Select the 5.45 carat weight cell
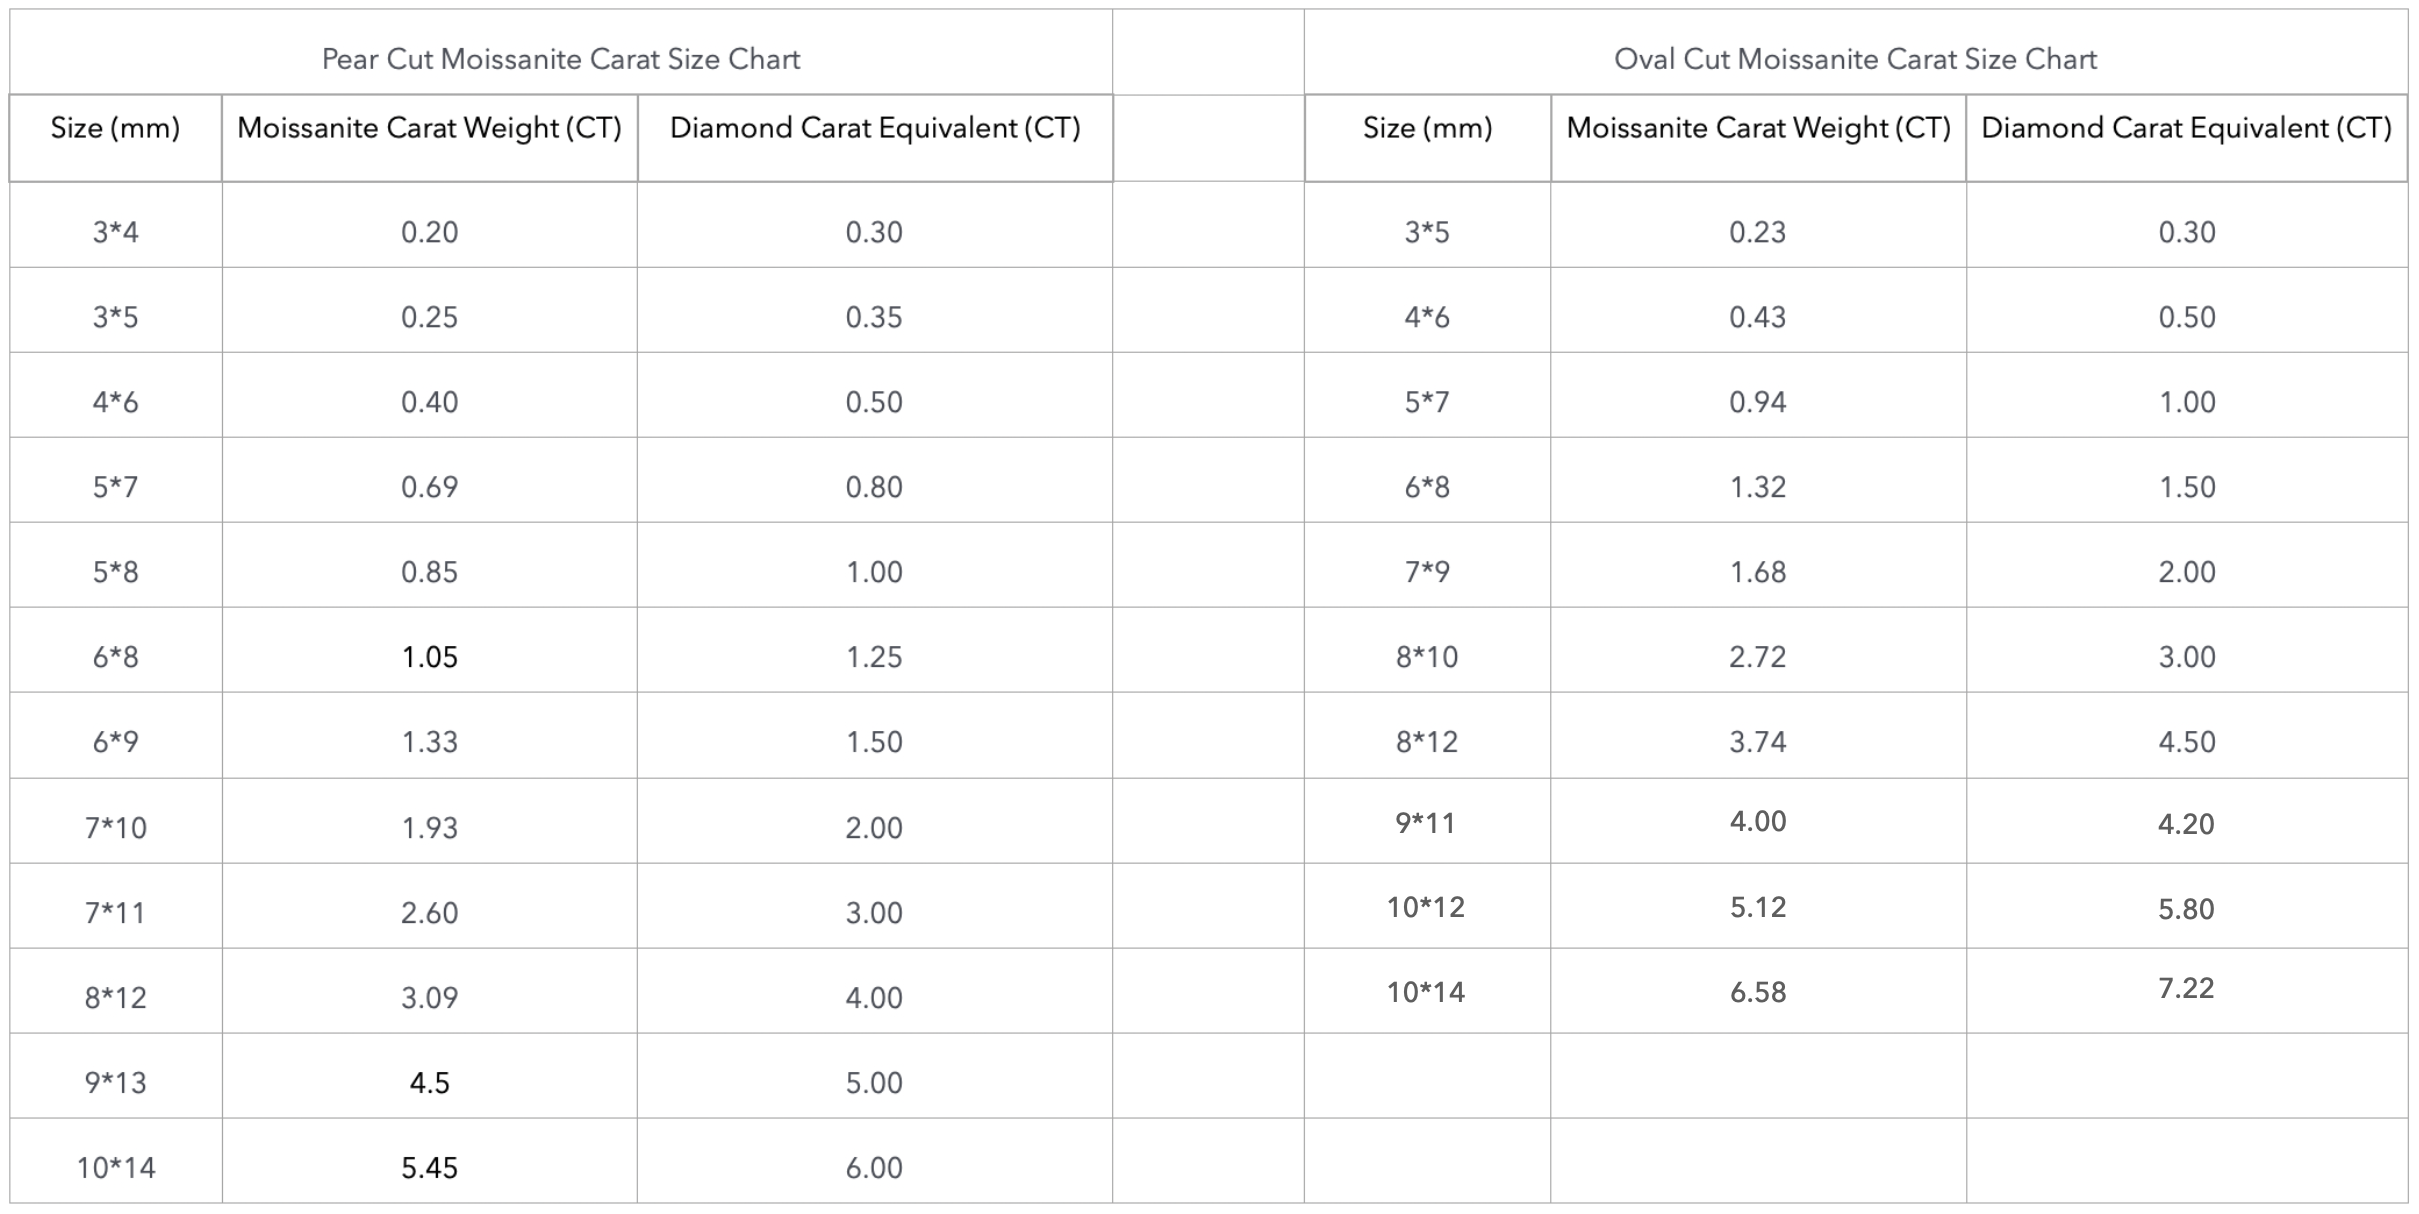The image size is (2419, 1214). pyautogui.click(x=429, y=1168)
